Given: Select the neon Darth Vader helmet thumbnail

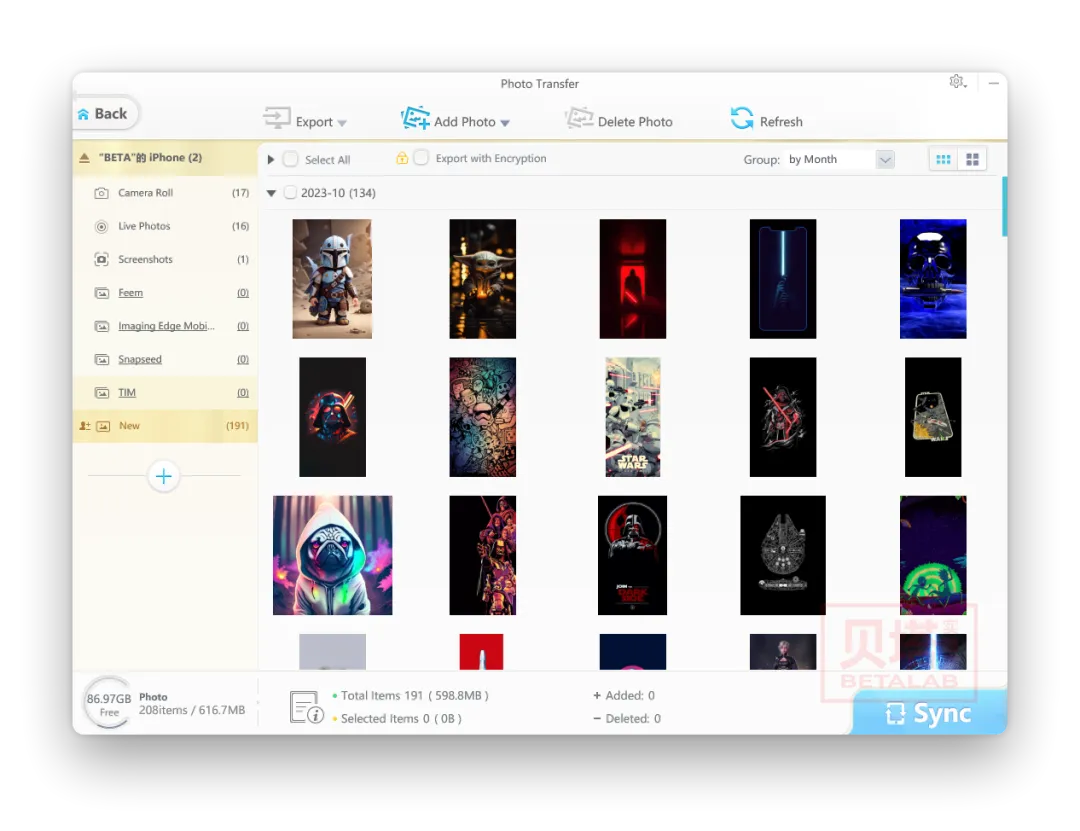Looking at the screenshot, I should tap(332, 417).
